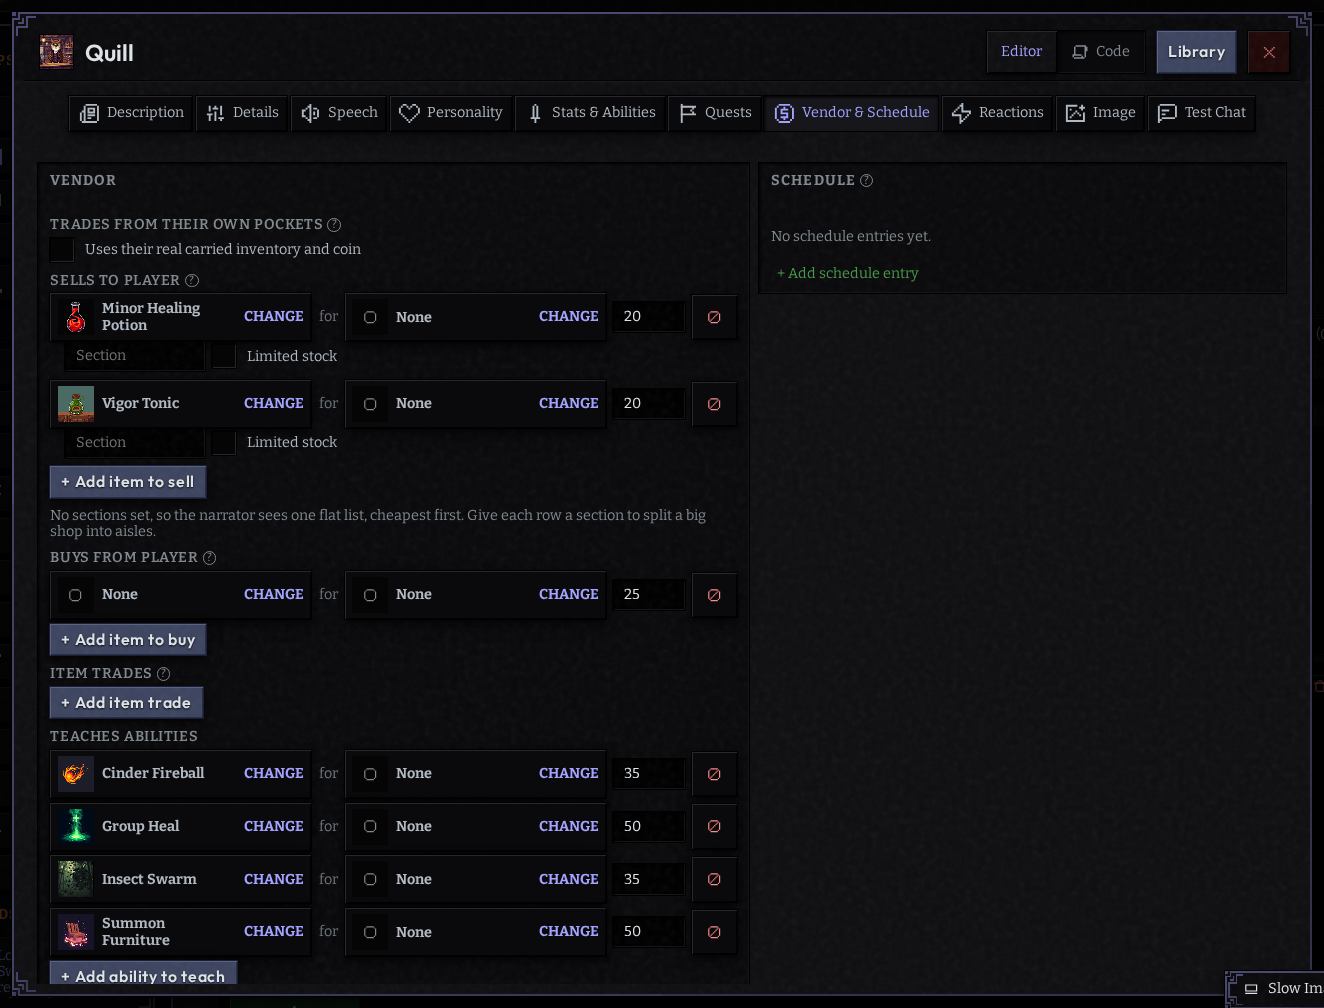Show help icon next to Schedule heading
The image size is (1324, 1008).
tap(867, 181)
